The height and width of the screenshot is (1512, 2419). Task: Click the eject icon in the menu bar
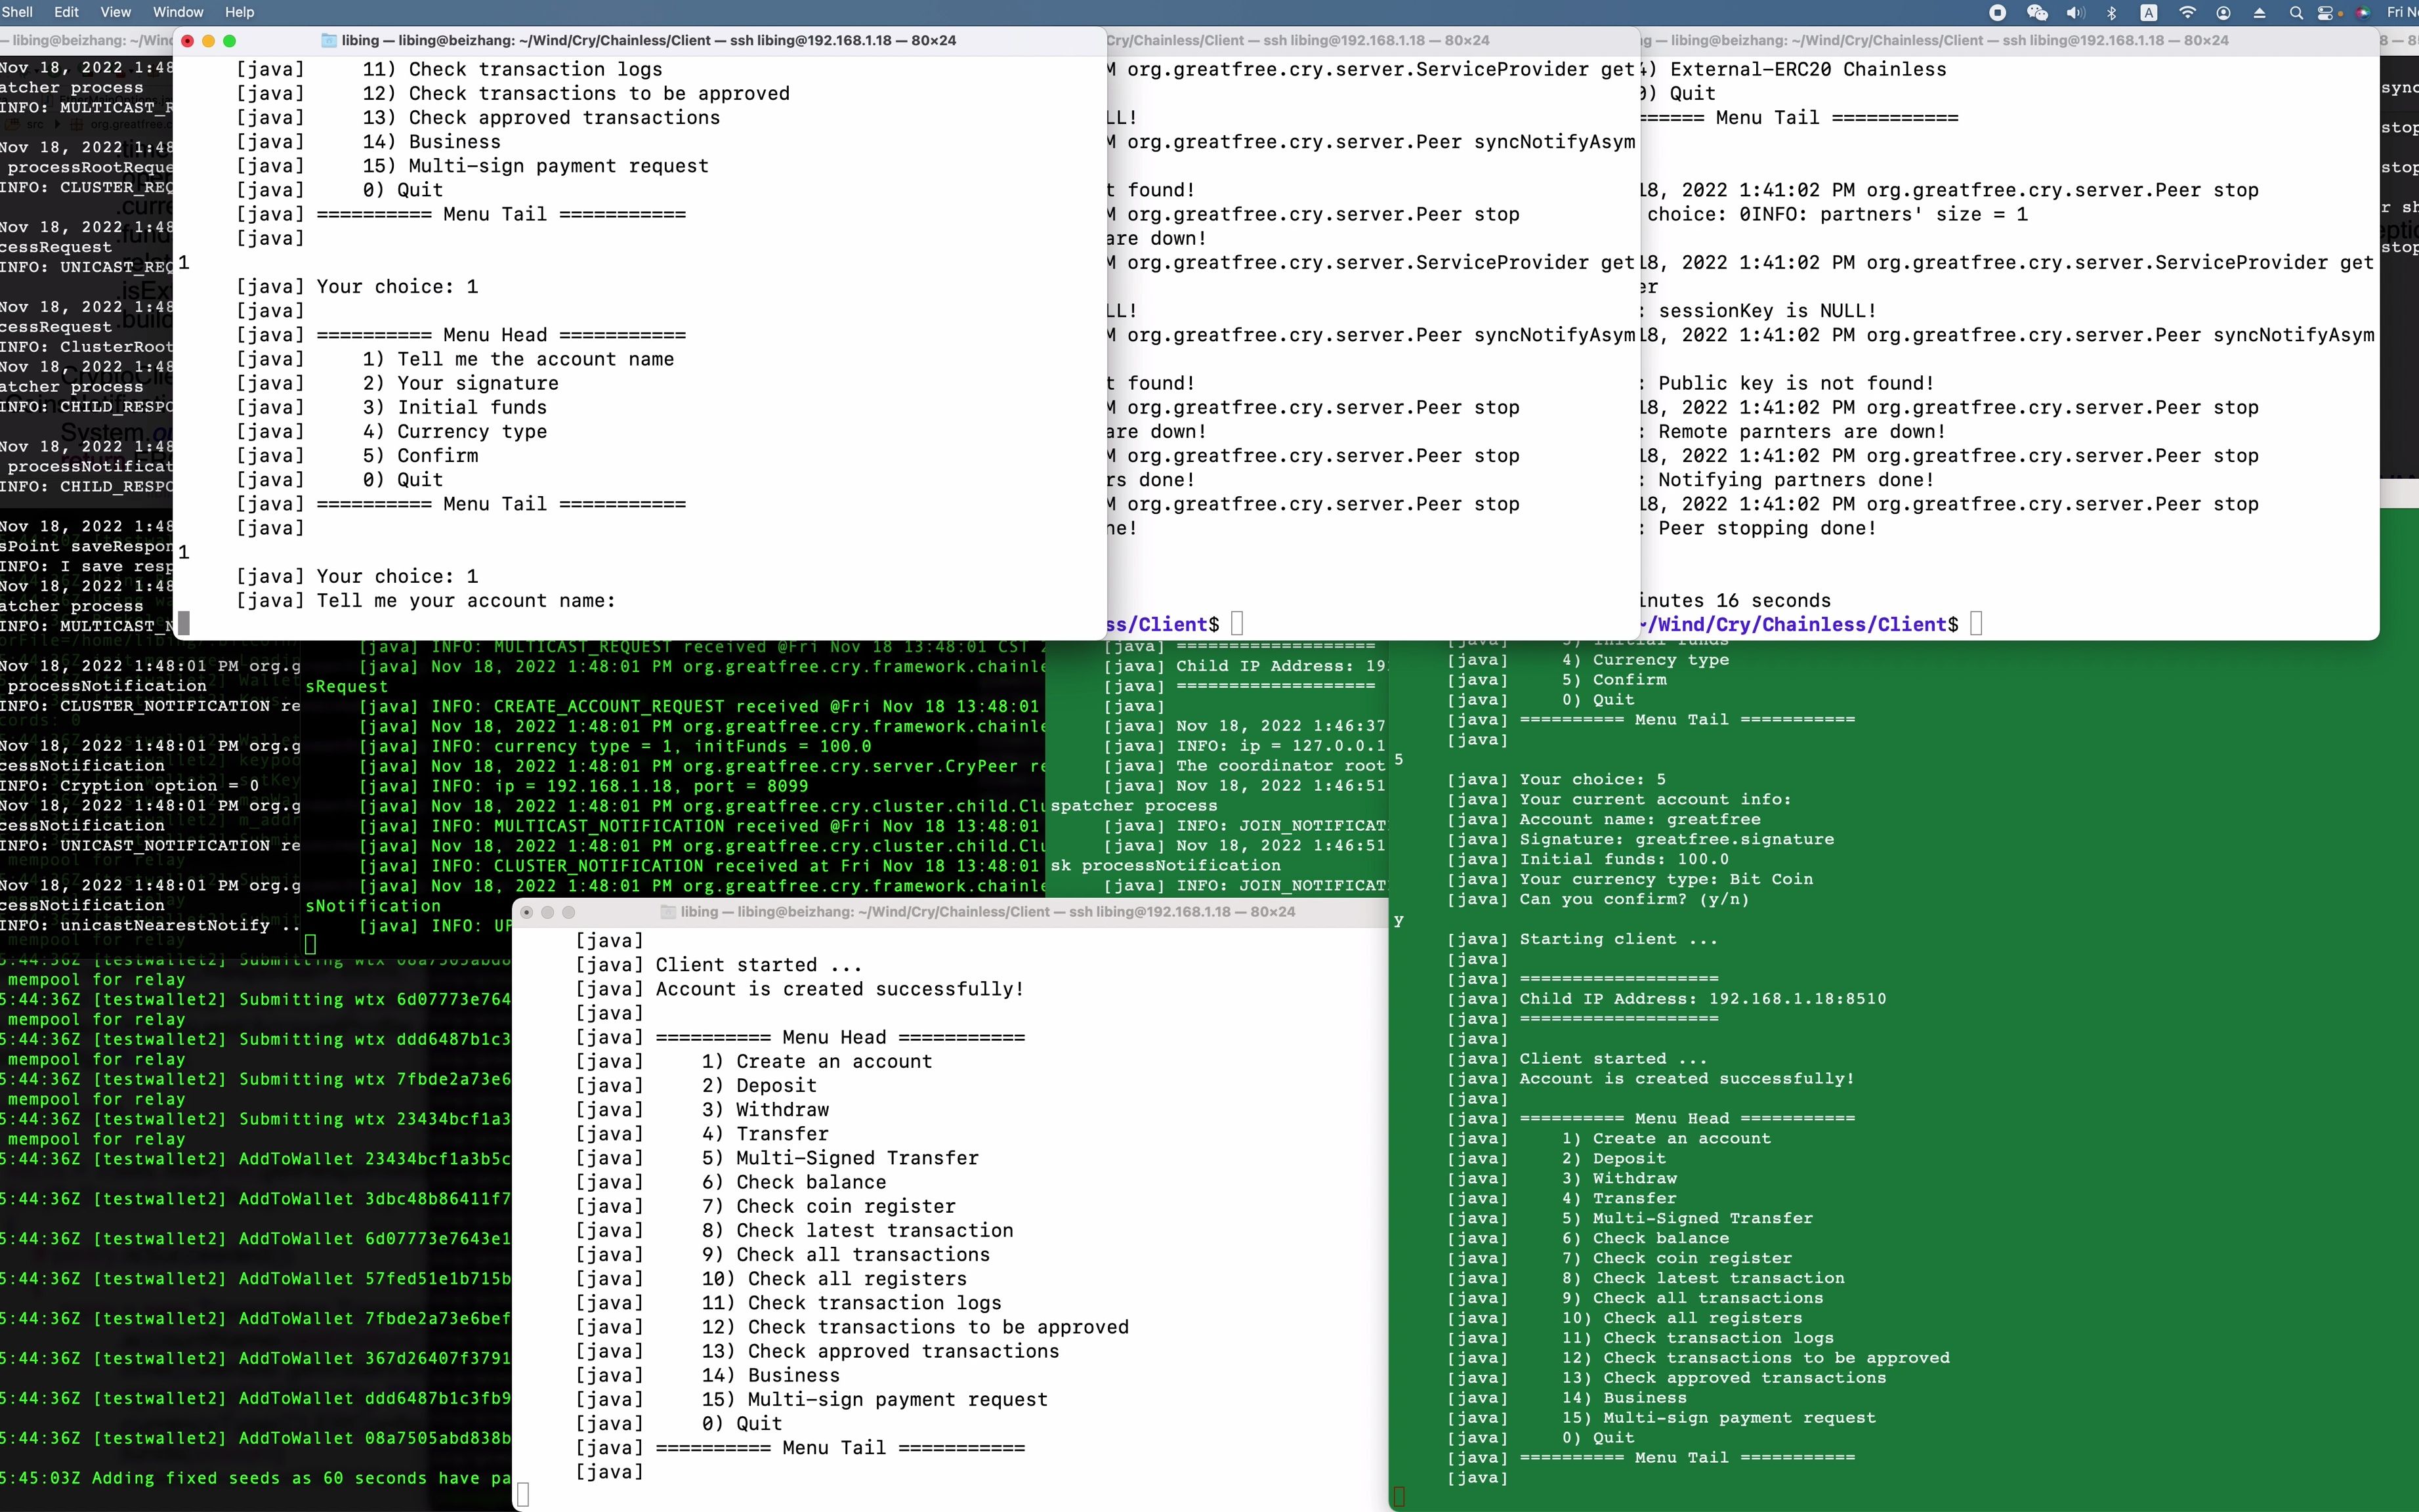(2259, 12)
